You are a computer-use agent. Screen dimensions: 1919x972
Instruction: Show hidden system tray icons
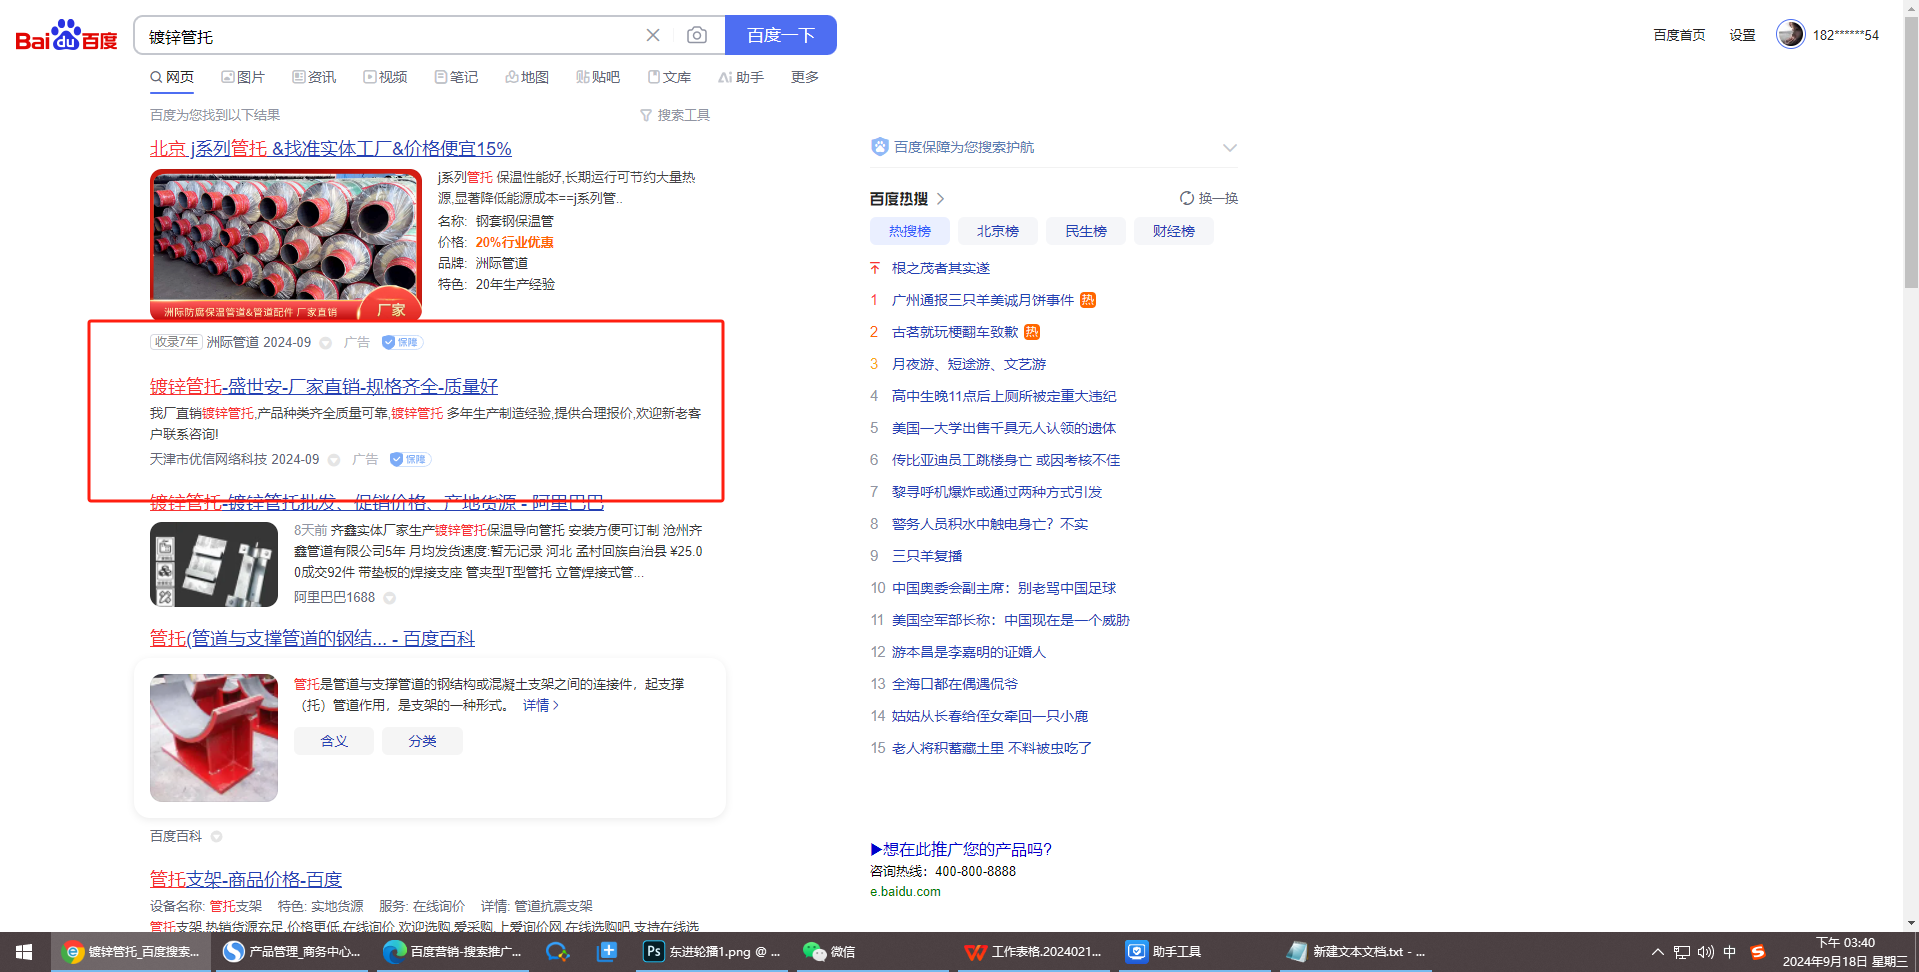[x=1657, y=952]
